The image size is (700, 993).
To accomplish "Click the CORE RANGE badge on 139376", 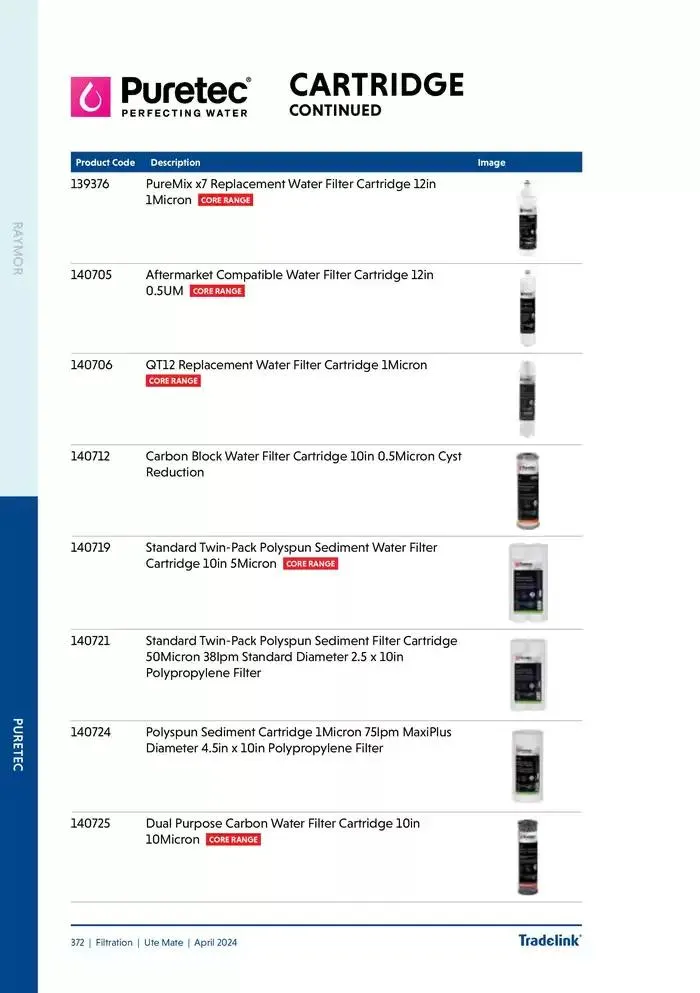I will 226,200.
